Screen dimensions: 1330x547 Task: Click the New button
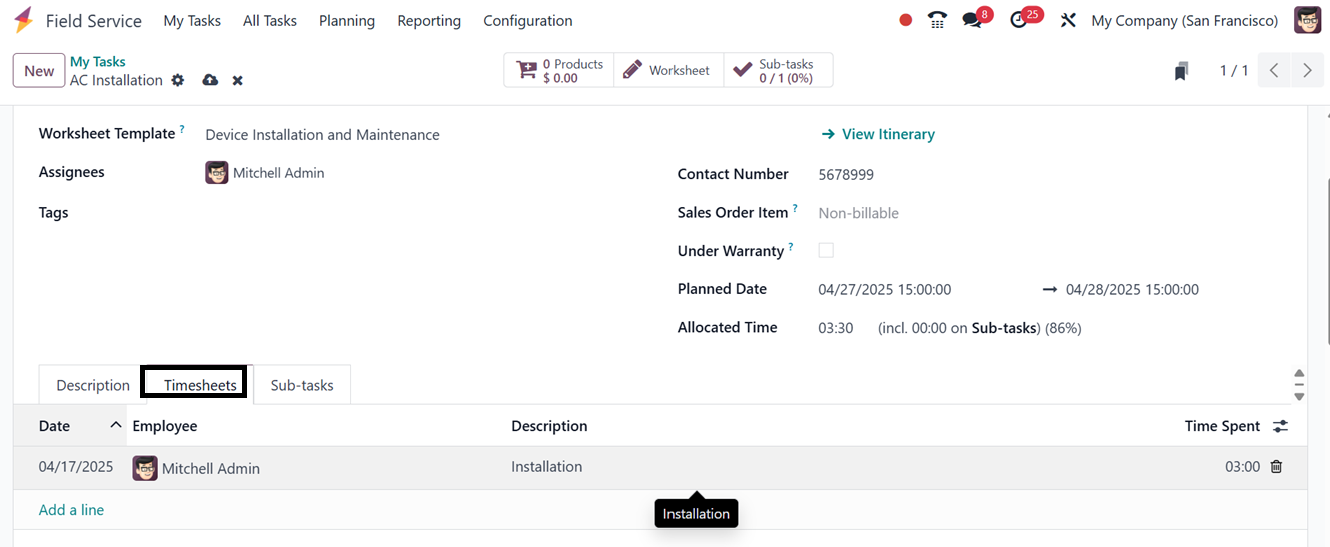pyautogui.click(x=39, y=71)
